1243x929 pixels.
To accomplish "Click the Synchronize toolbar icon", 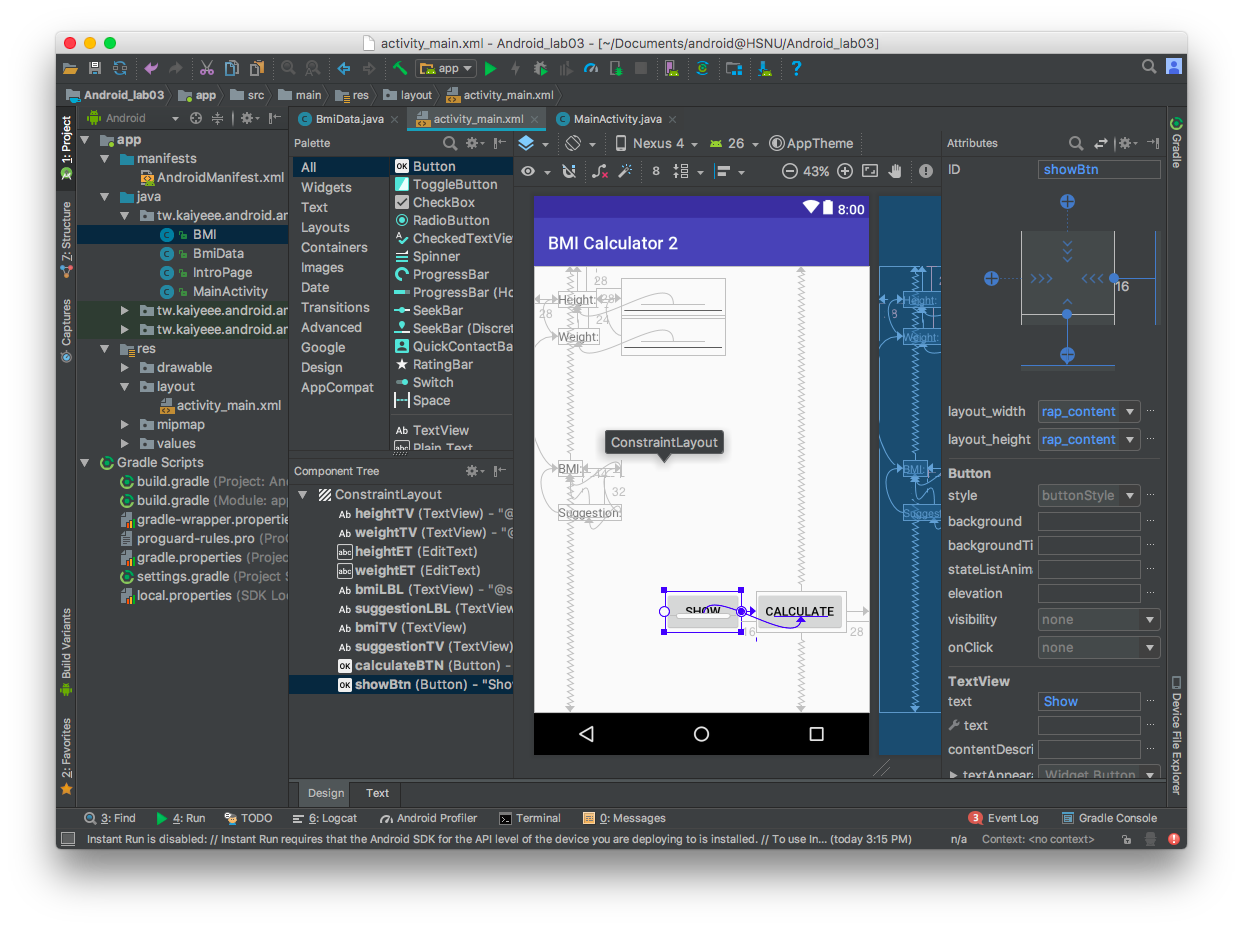I will 120,68.
